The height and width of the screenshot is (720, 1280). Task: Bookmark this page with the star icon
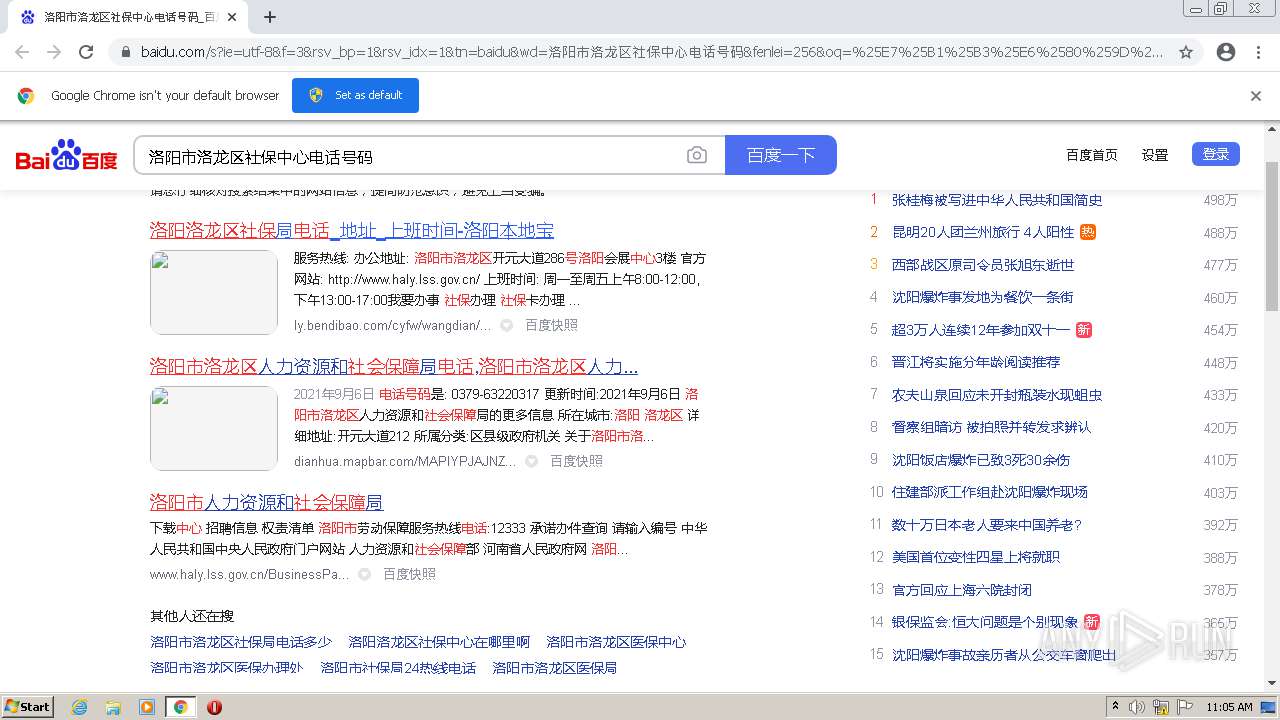1186,52
